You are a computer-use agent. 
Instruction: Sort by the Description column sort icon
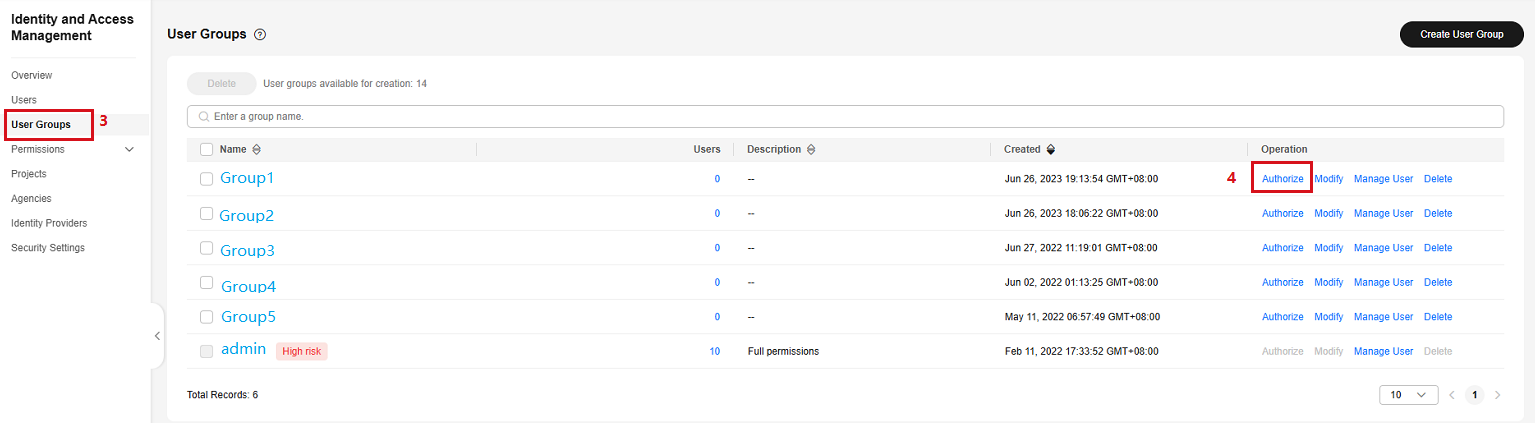811,150
